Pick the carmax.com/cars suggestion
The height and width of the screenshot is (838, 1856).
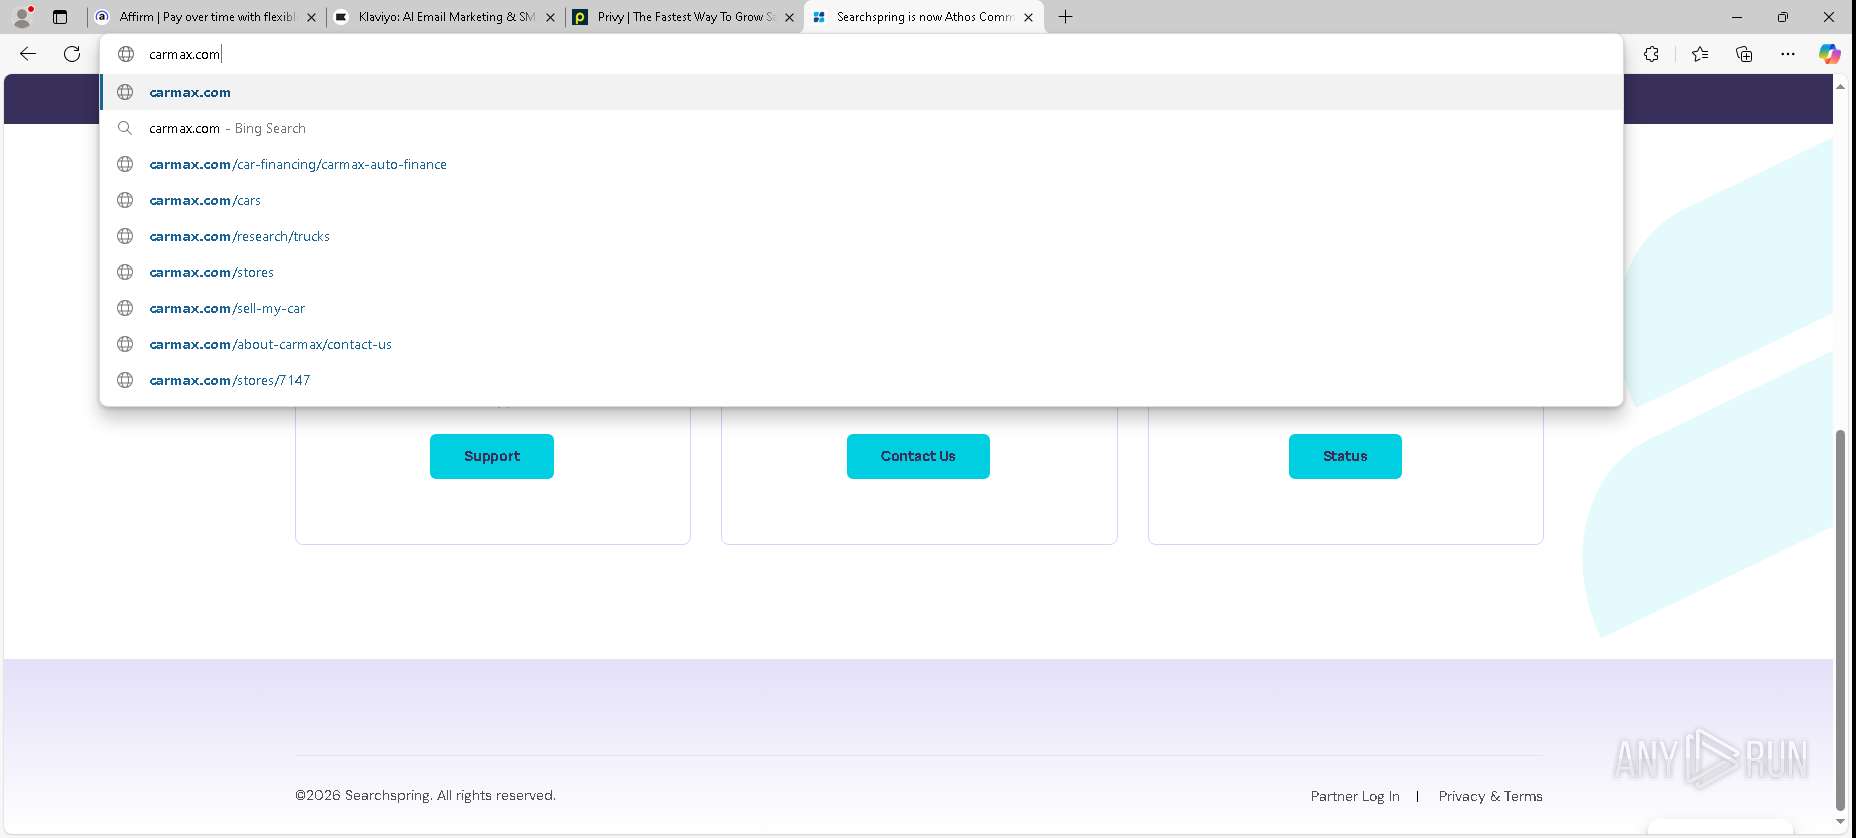pos(861,200)
